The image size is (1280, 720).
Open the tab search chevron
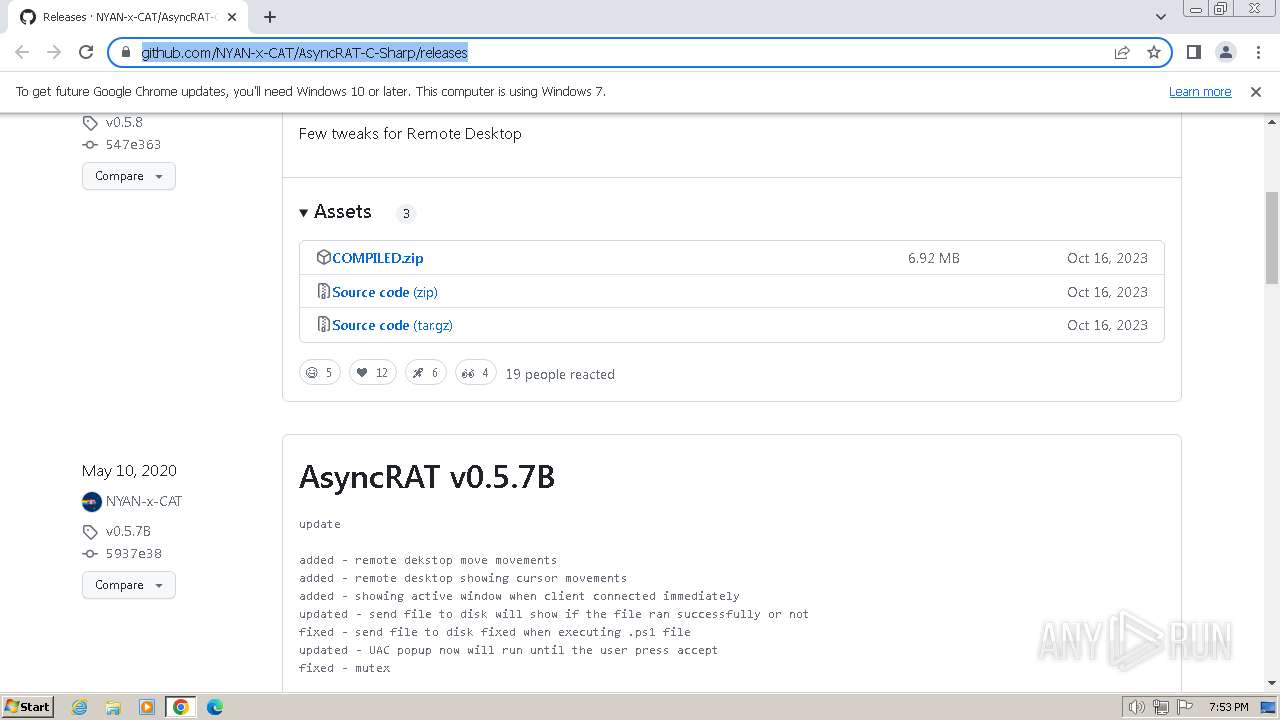pos(1160,17)
